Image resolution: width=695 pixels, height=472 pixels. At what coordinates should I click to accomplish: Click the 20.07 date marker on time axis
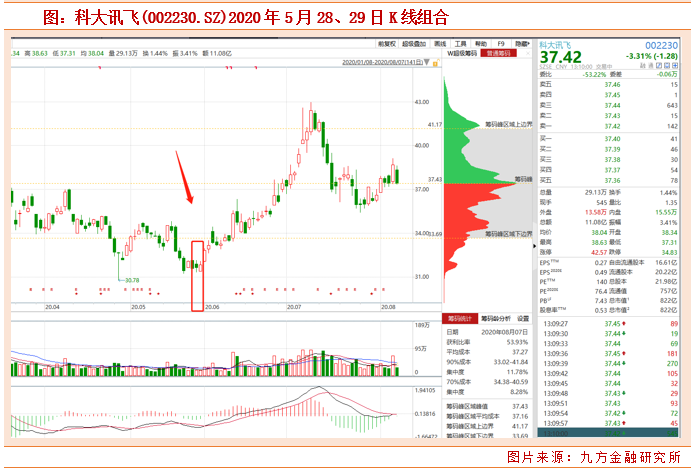coord(294,307)
